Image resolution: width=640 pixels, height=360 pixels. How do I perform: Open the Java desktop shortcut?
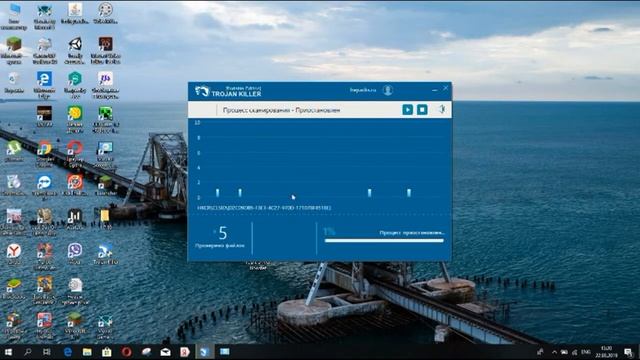tap(75, 13)
